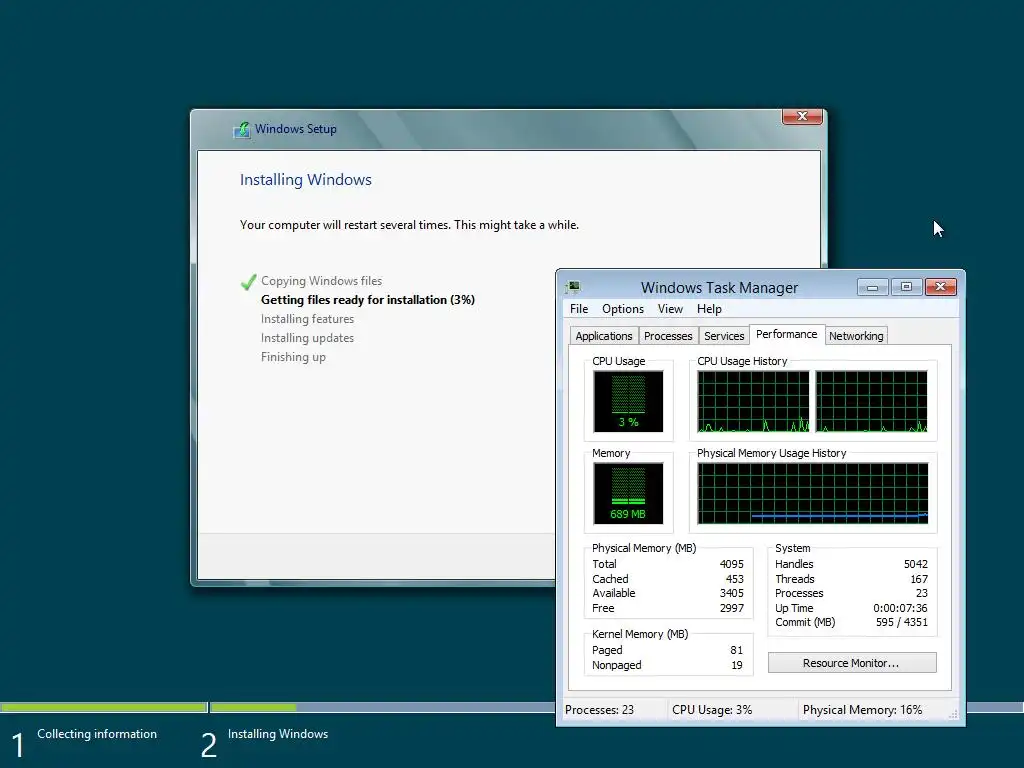Open the View menu in Task Manager
Screen dimensions: 1024x768
click(x=670, y=309)
